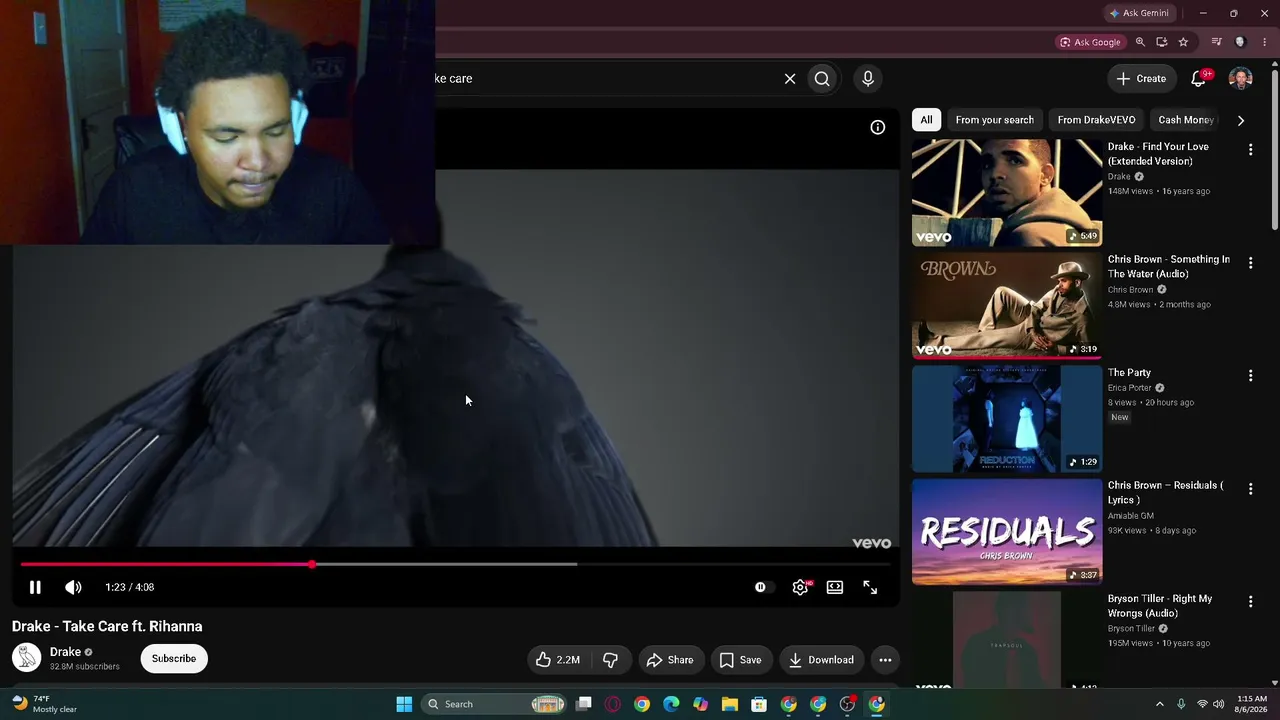Viewport: 1280px width, 720px height.
Task: Open options menu for Find Your Love
Action: click(1250, 150)
